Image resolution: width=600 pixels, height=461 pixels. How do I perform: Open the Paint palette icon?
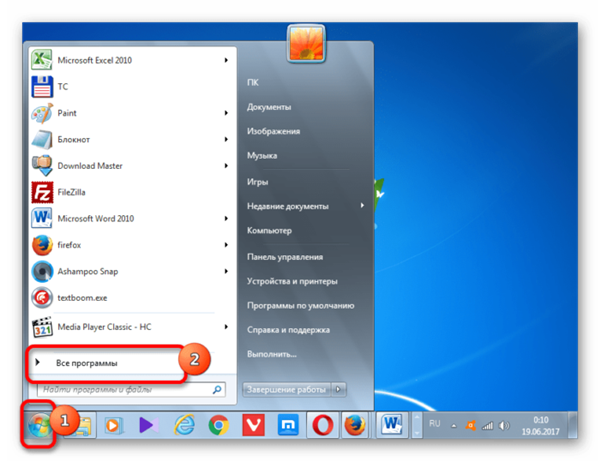pos(42,113)
